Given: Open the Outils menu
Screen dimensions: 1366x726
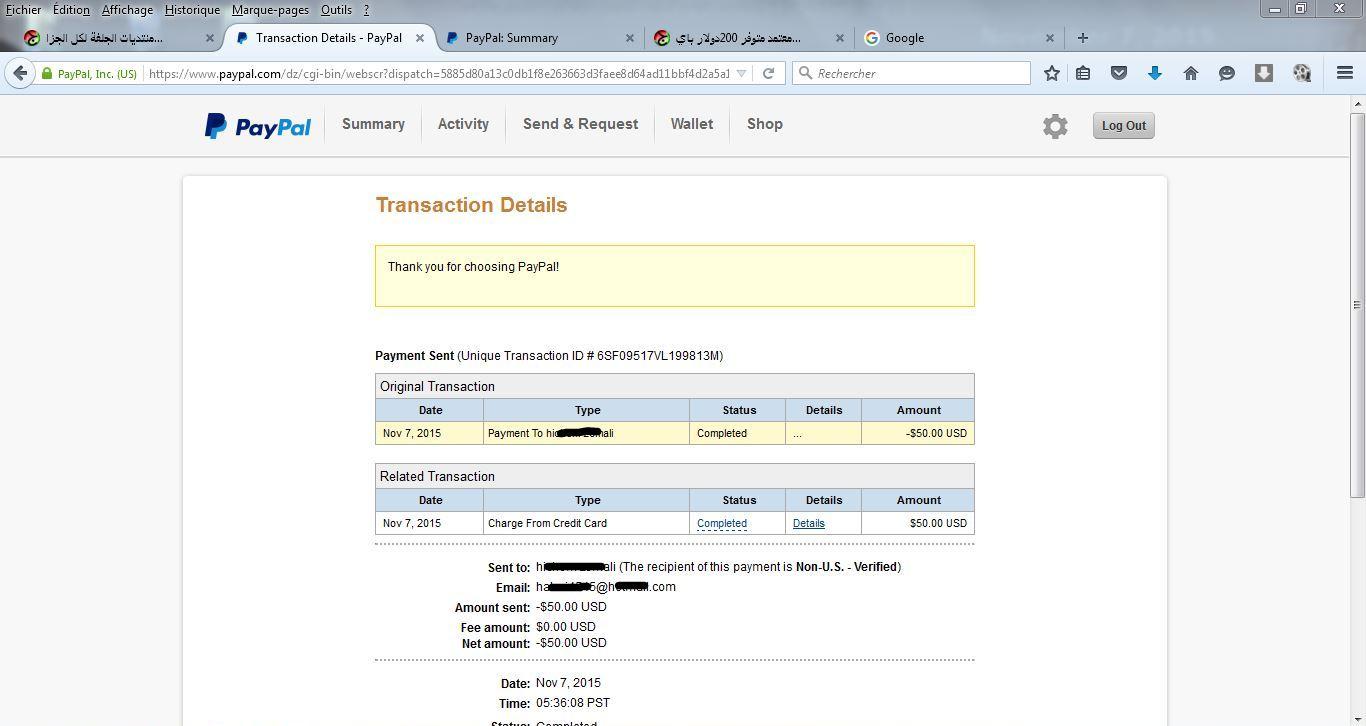Looking at the screenshot, I should click(x=336, y=10).
